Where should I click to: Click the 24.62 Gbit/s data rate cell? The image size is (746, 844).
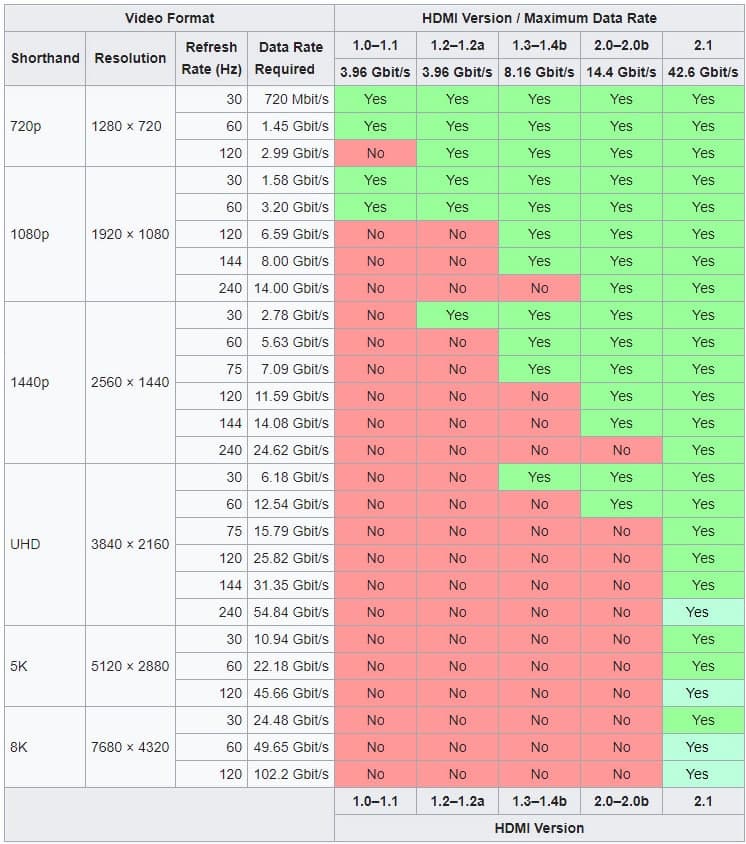tap(291, 450)
